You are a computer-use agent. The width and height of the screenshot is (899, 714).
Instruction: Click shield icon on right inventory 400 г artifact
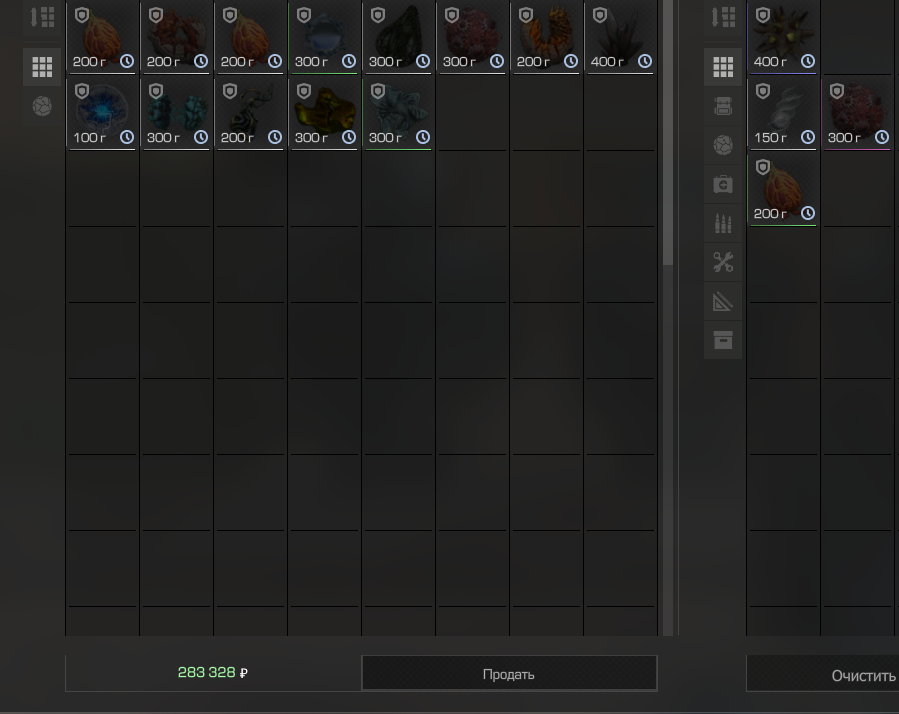[x=763, y=15]
